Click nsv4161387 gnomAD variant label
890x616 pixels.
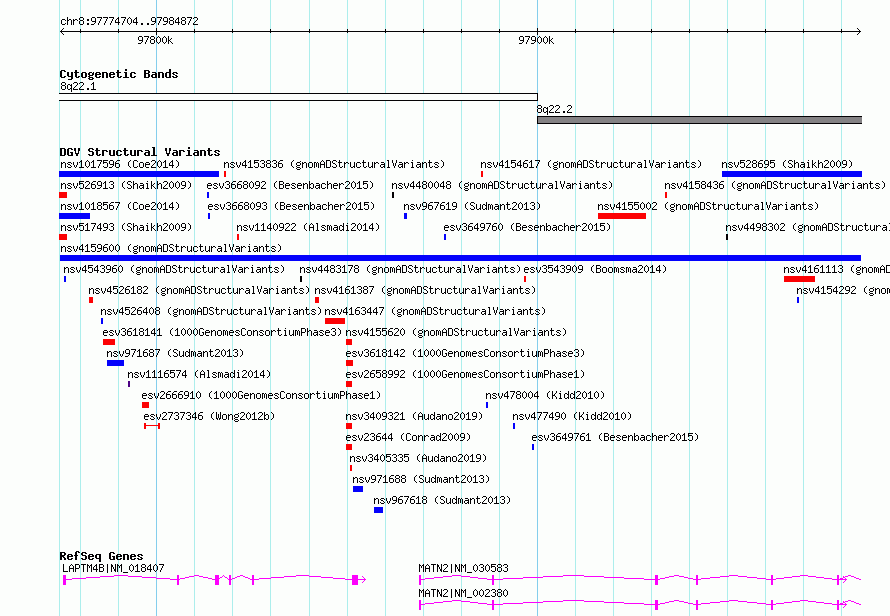point(425,290)
